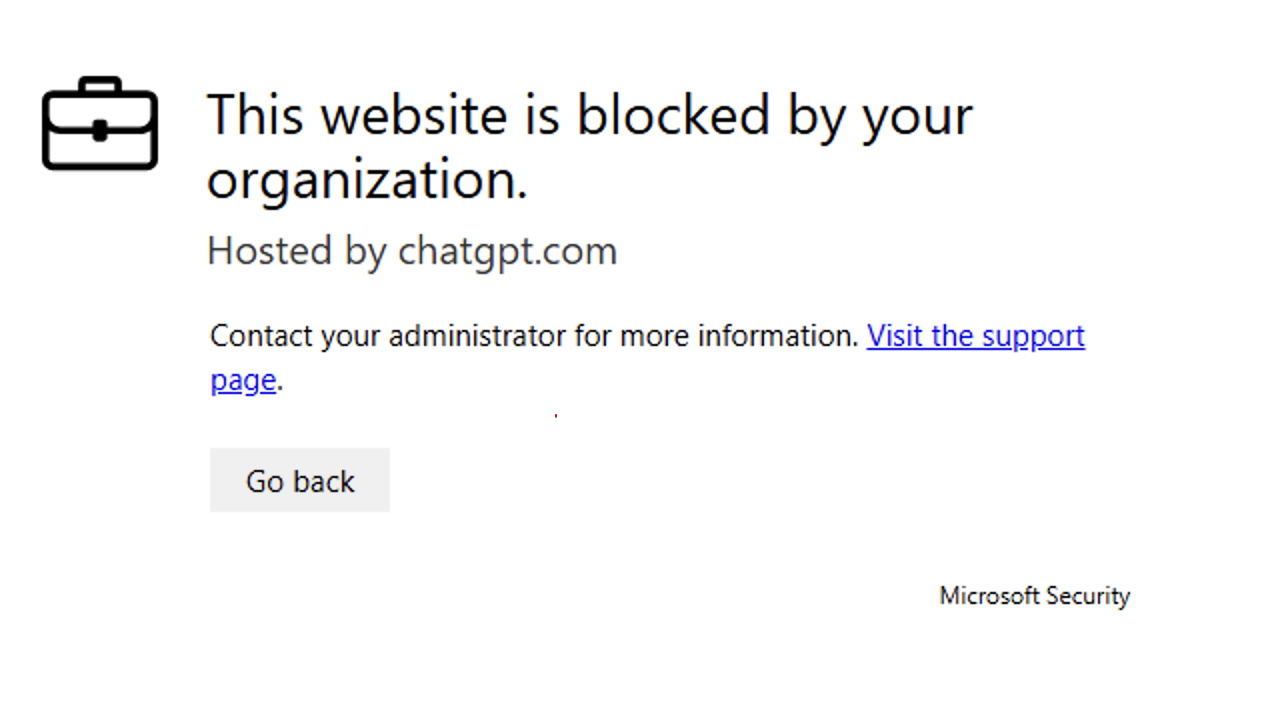The width and height of the screenshot is (1286, 718).
Task: Open the "Visit the support" link text
Action: (x=975, y=336)
